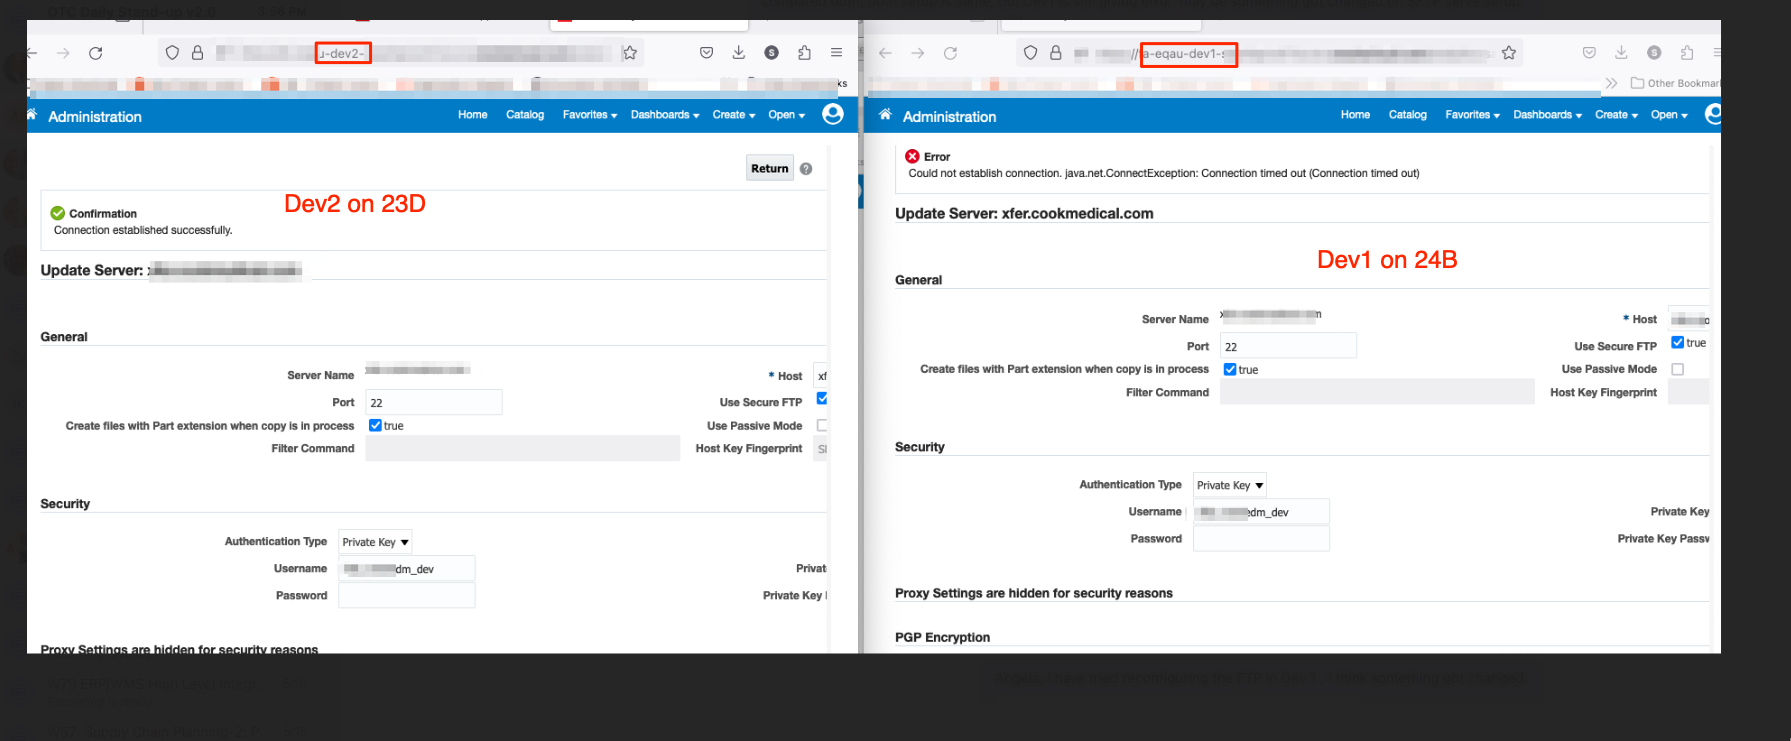
Task: Click the S account icon in right browser
Action: (x=1654, y=53)
